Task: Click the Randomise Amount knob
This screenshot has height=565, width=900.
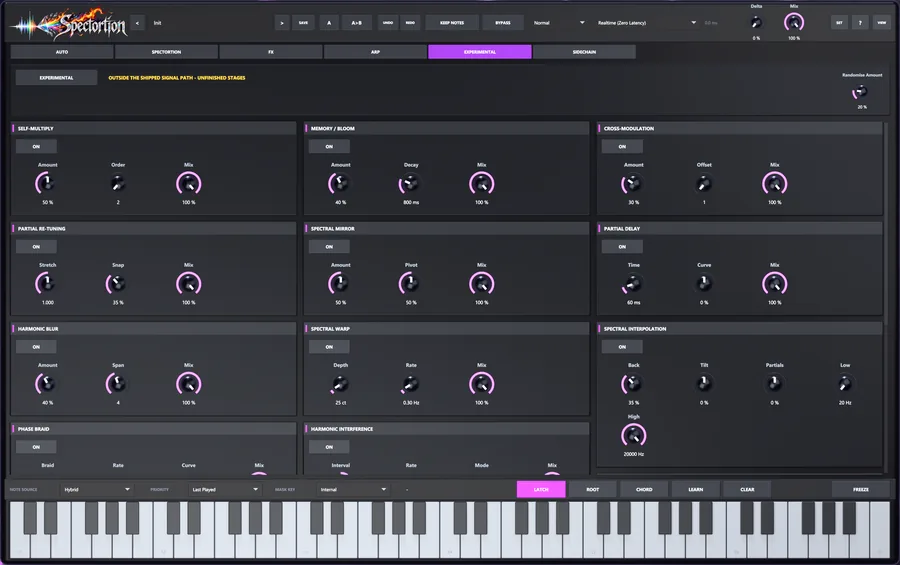Action: coord(860,92)
